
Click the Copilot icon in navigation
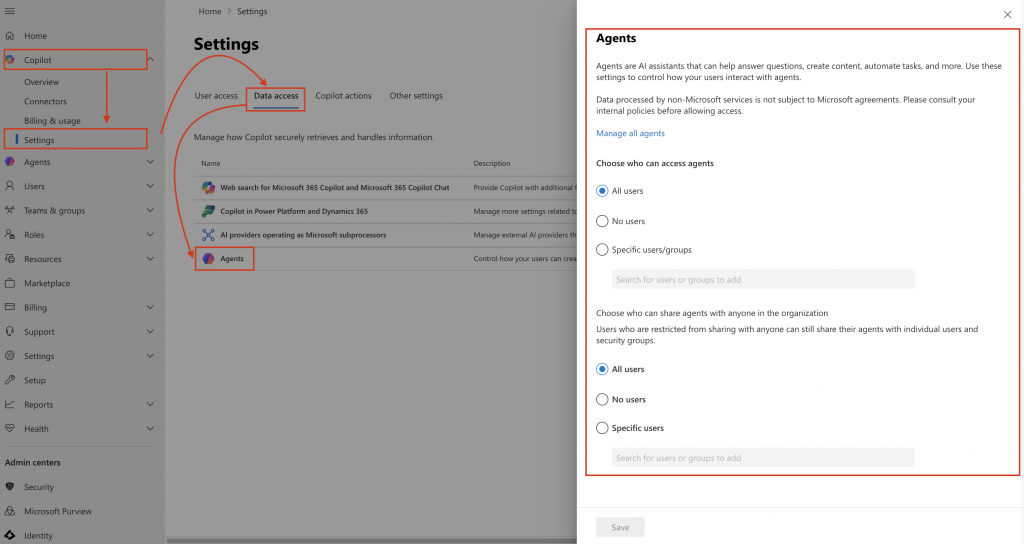click(x=10, y=60)
